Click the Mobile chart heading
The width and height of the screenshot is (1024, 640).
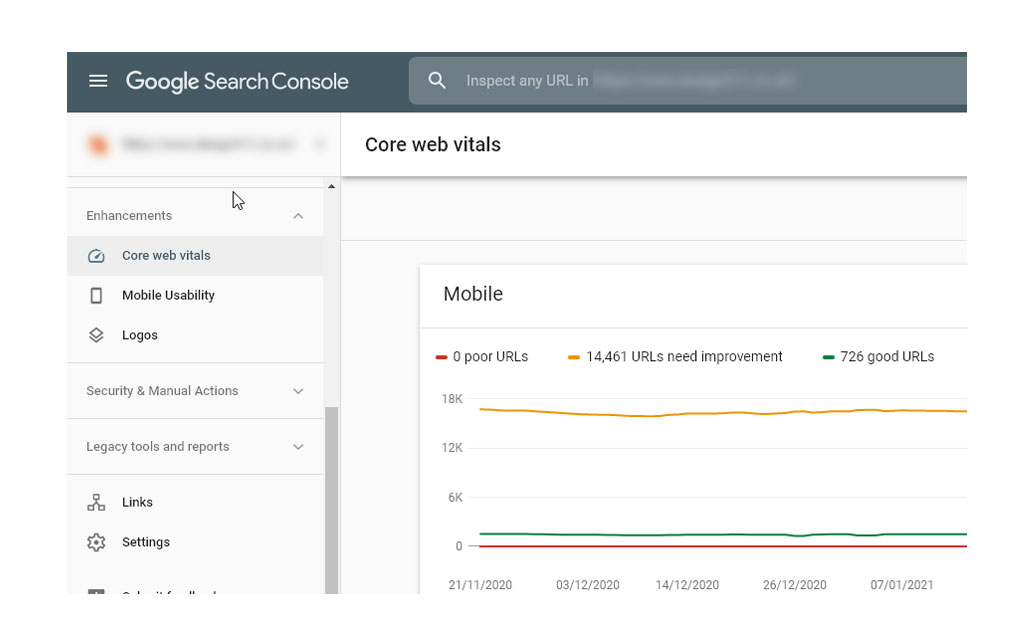tap(473, 294)
